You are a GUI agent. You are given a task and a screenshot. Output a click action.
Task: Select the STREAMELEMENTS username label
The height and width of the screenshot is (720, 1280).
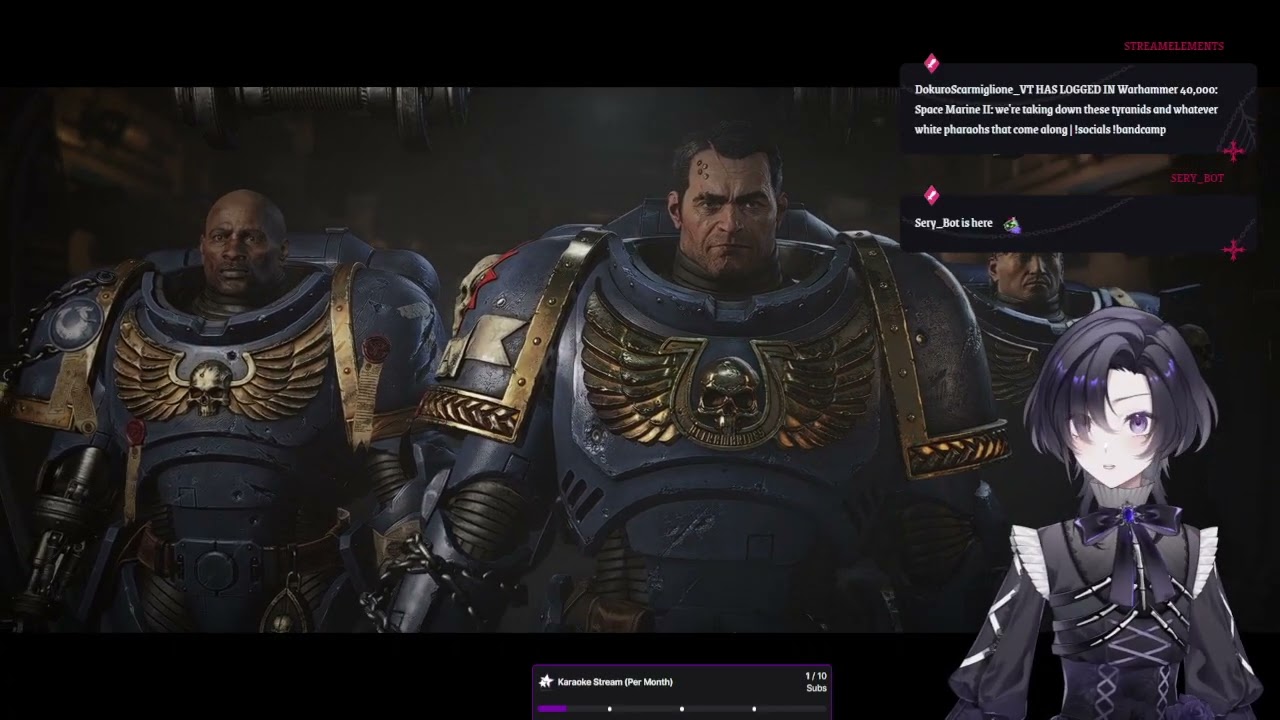click(1174, 47)
